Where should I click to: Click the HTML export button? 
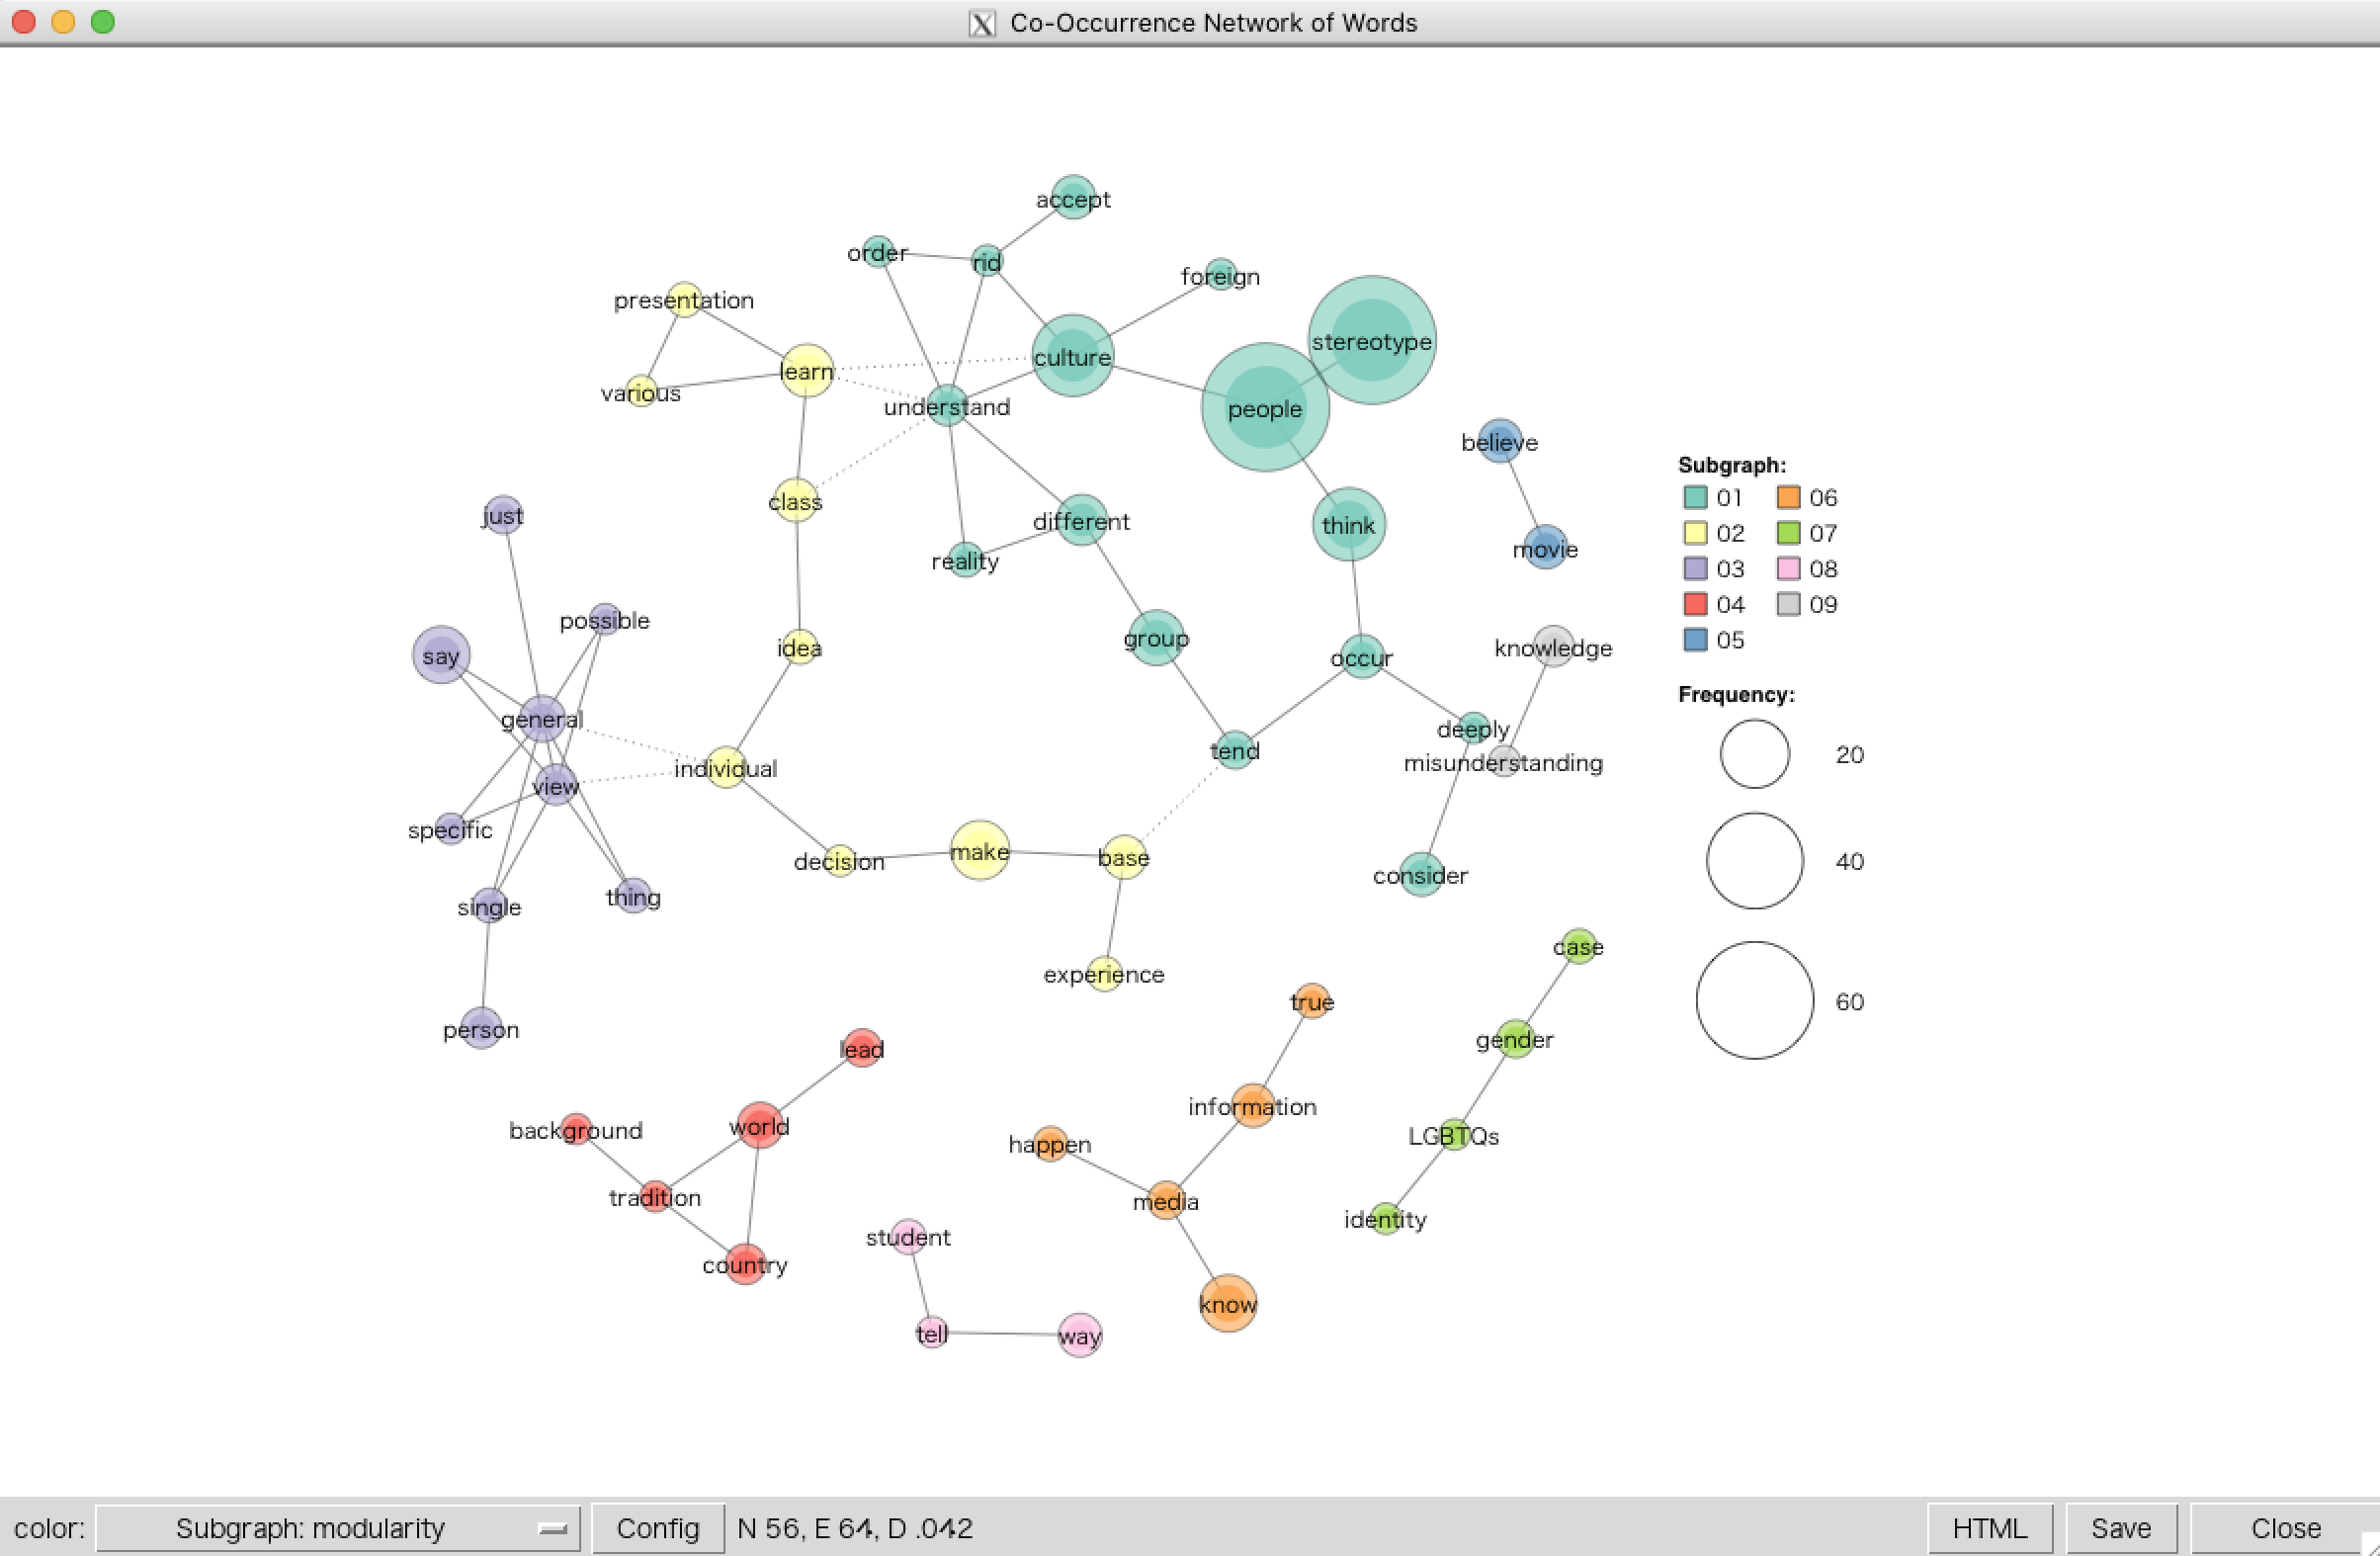[x=1990, y=1528]
